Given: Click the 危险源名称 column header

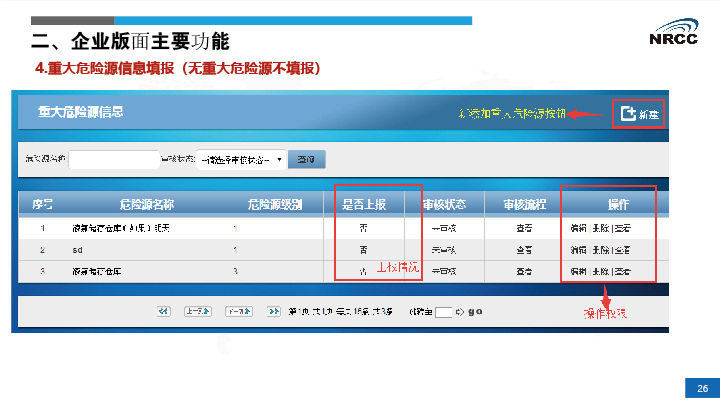Looking at the screenshot, I should coord(146,205).
